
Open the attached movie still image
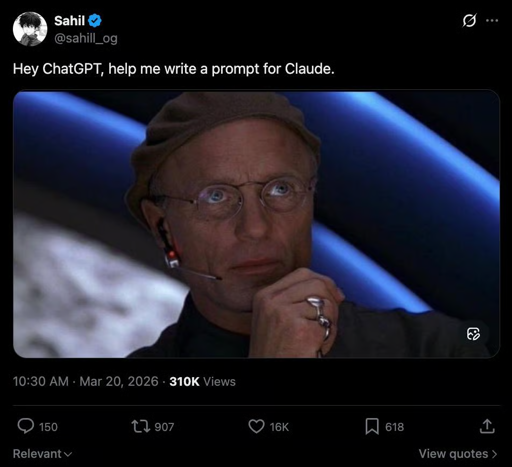click(x=256, y=224)
